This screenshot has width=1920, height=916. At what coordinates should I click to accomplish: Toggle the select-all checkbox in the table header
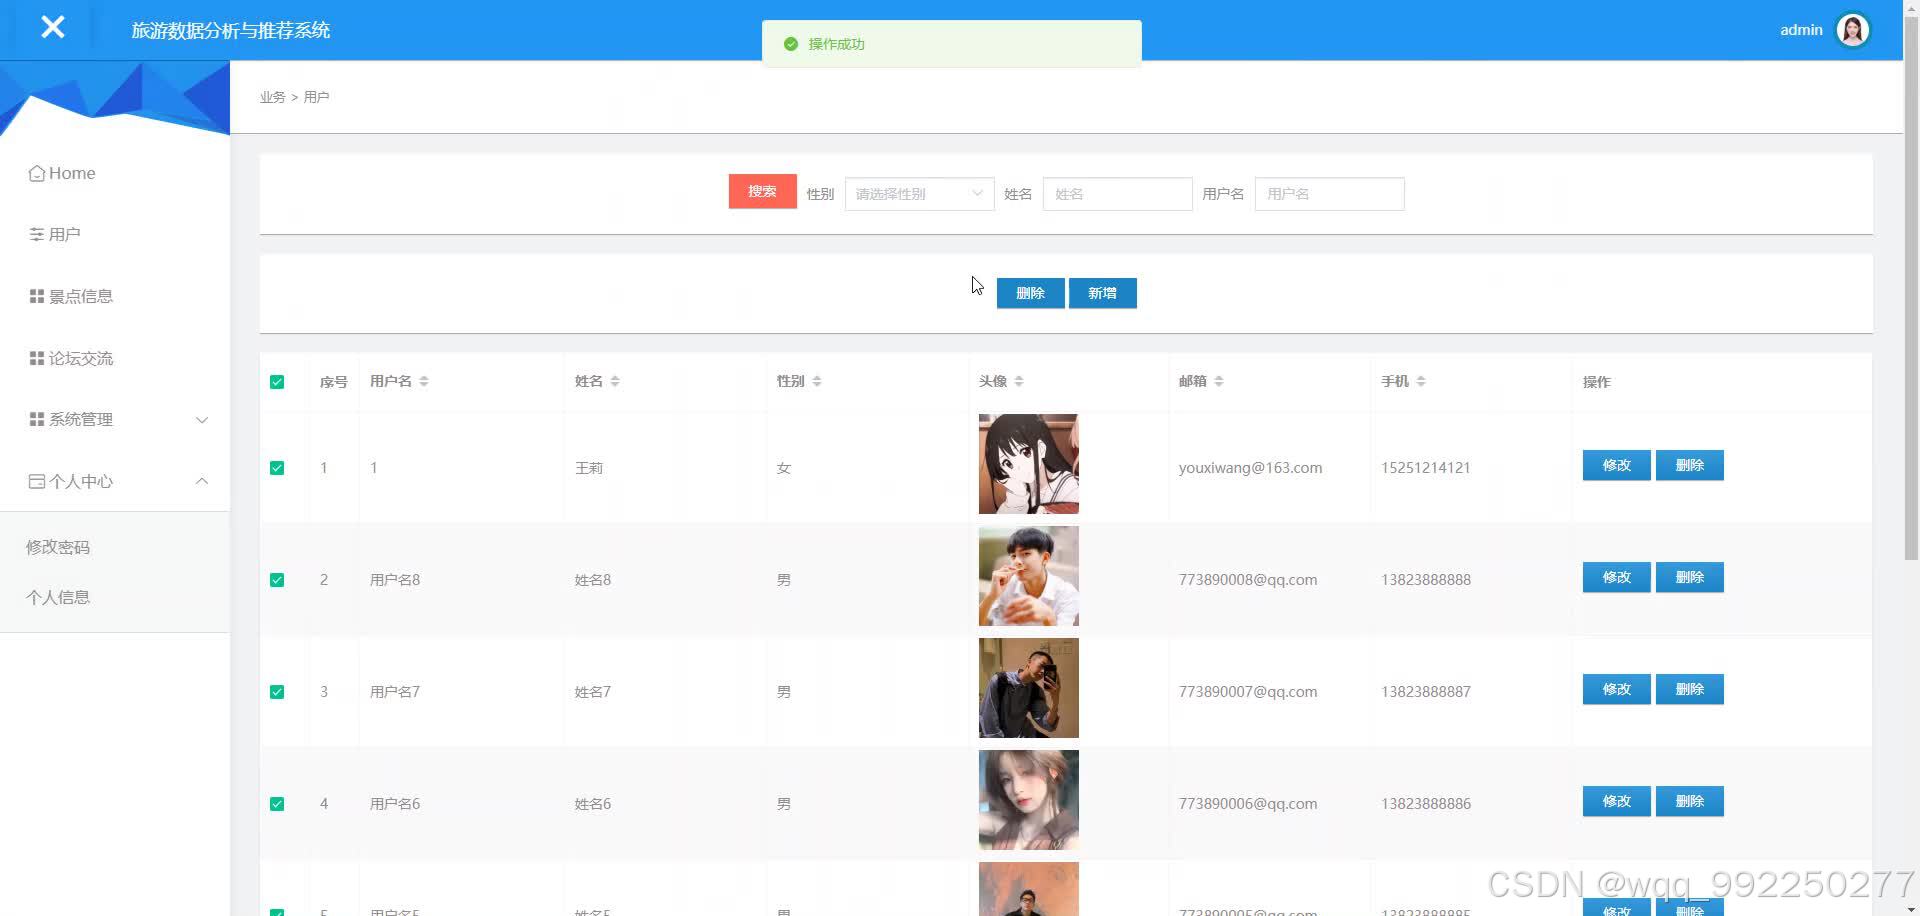pyautogui.click(x=277, y=382)
